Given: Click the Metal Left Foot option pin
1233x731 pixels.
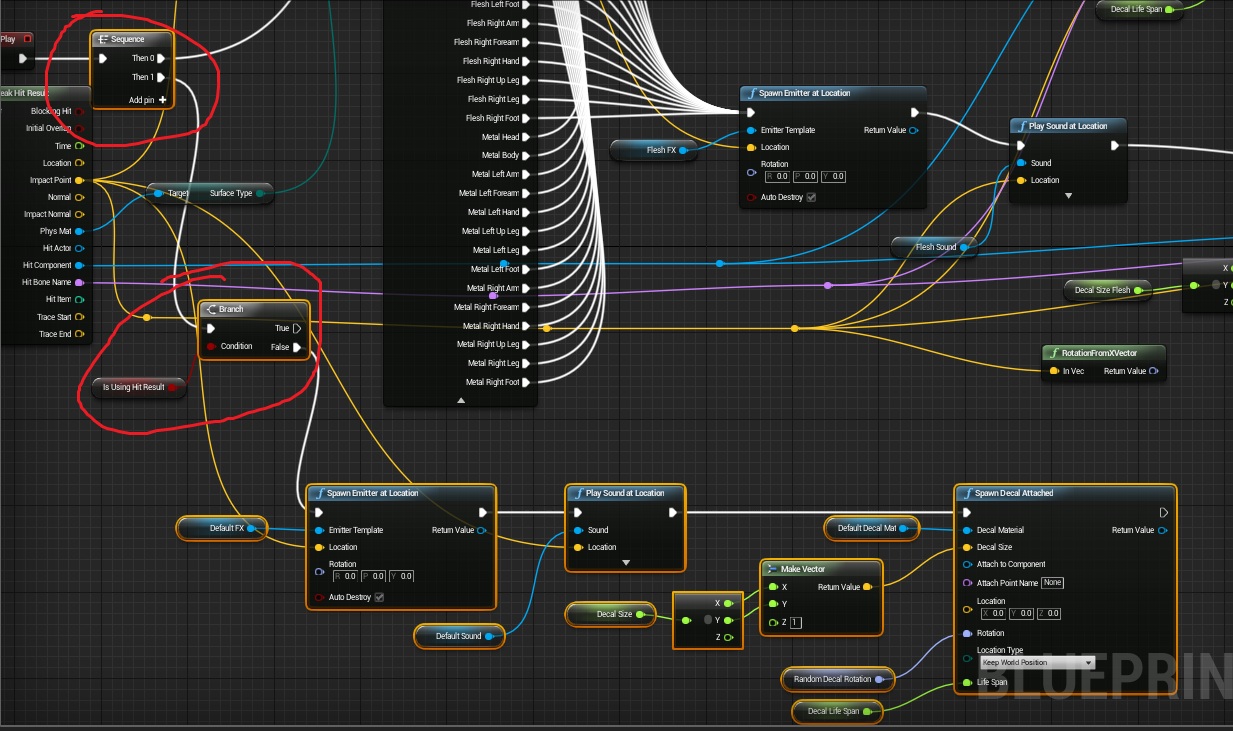Looking at the screenshot, I should (x=526, y=269).
